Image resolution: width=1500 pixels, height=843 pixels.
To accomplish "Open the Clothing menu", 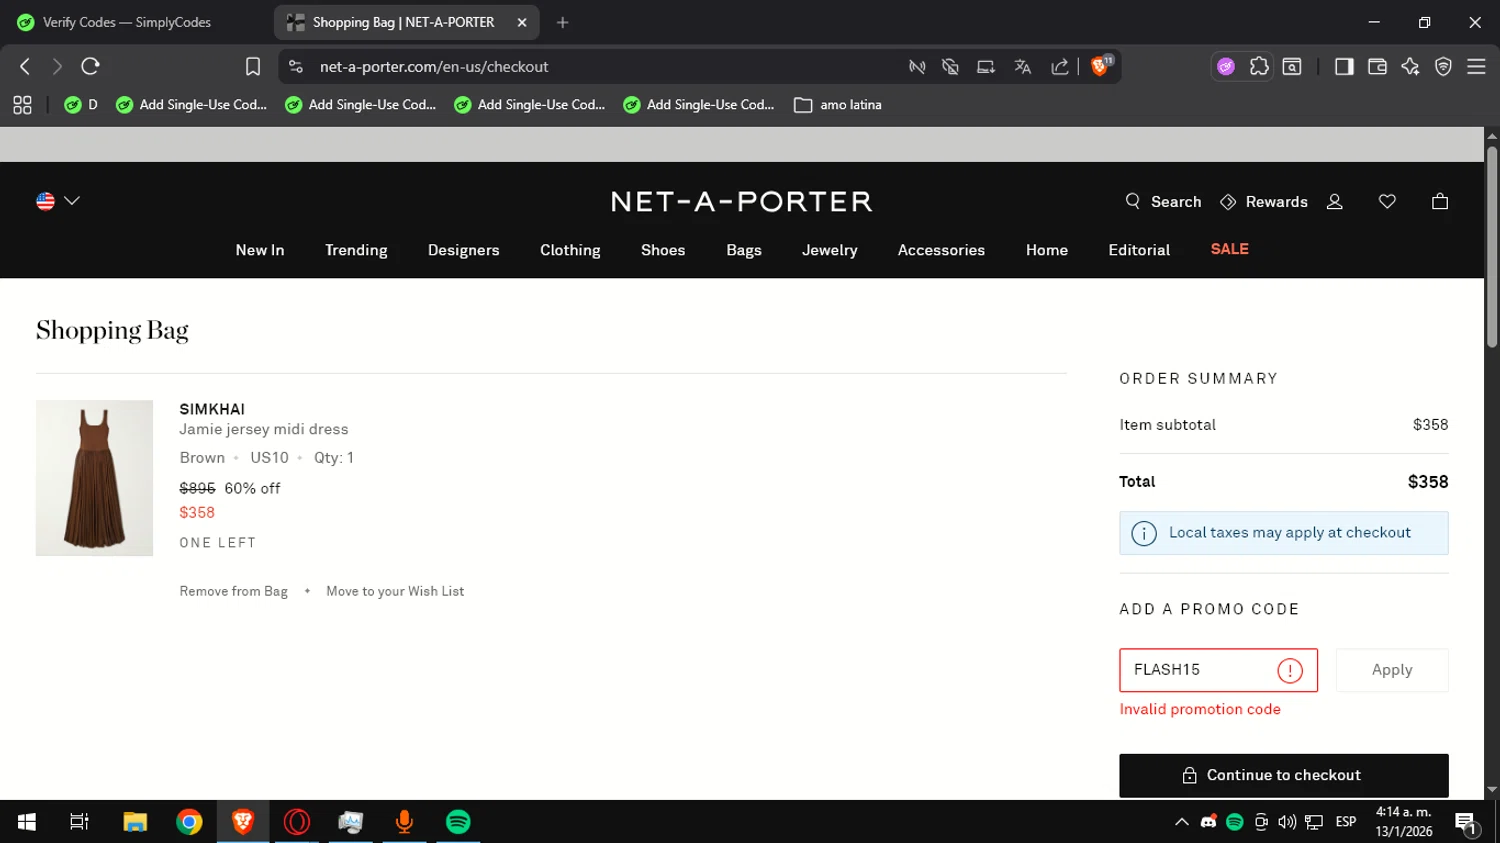I will click(x=570, y=250).
